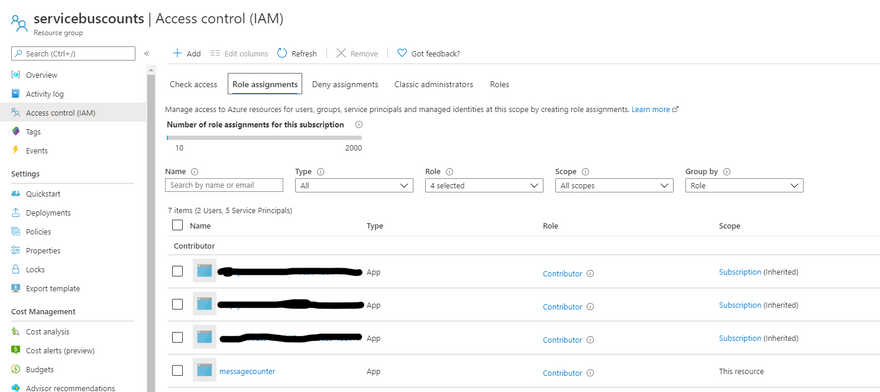This screenshot has height=392, width=880.
Task: Open the Type filter dropdown
Action: point(354,185)
